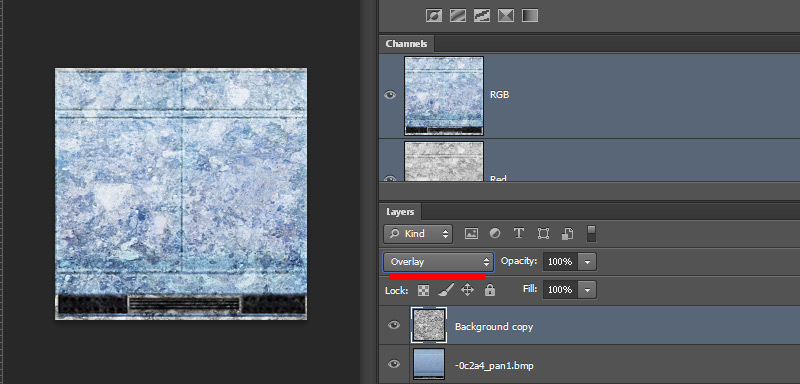Filter layers by adjustment layers icon

[x=495, y=234]
